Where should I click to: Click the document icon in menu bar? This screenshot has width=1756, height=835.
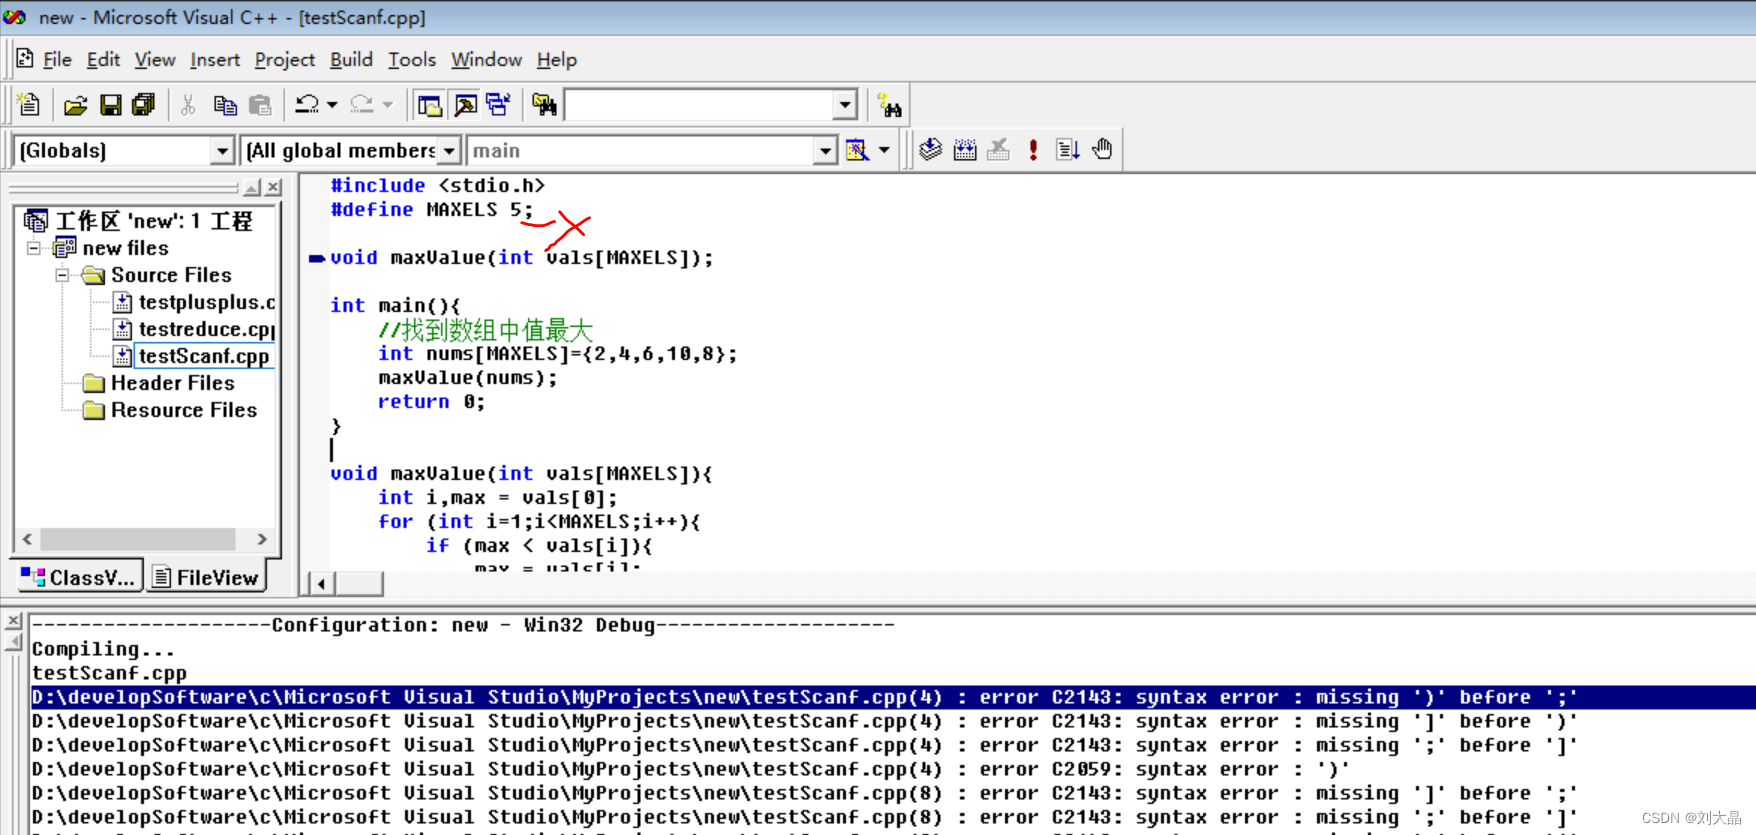pyautogui.click(x=25, y=59)
